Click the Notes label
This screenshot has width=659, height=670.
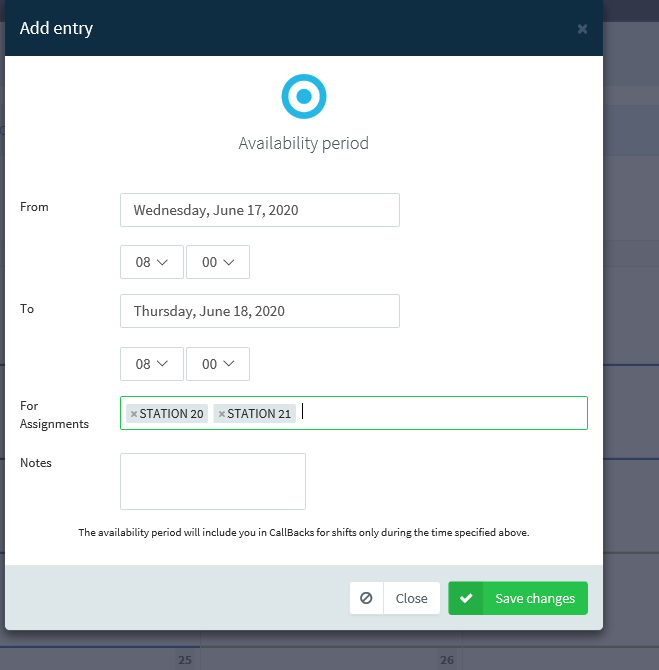tap(36, 463)
